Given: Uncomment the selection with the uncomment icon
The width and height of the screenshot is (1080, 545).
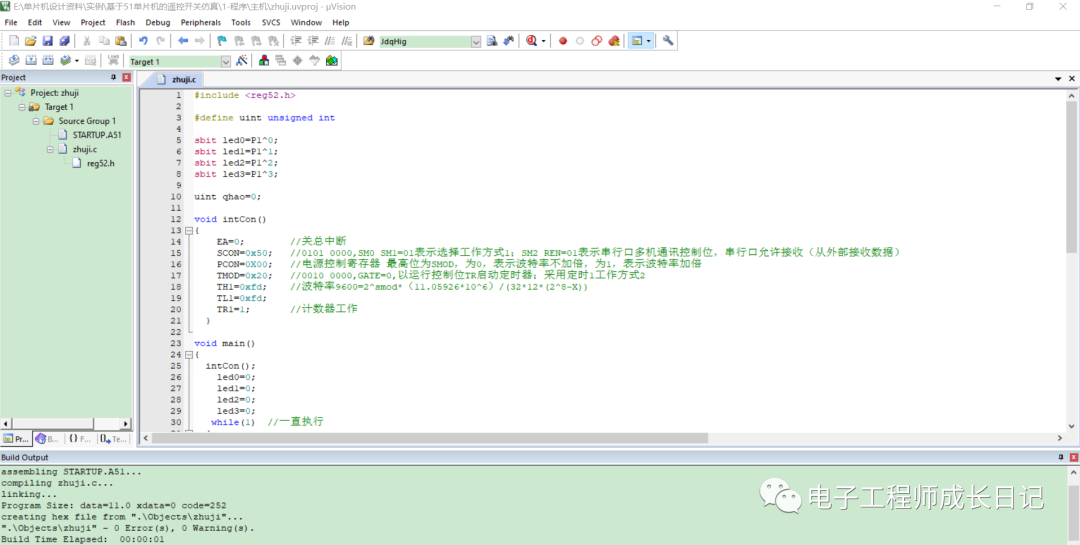Looking at the screenshot, I should click(346, 41).
